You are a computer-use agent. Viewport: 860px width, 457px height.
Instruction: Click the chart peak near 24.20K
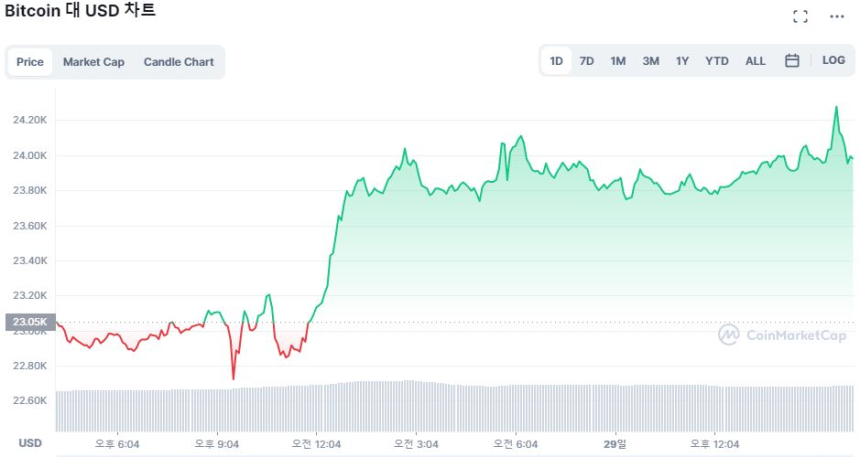[x=835, y=107]
